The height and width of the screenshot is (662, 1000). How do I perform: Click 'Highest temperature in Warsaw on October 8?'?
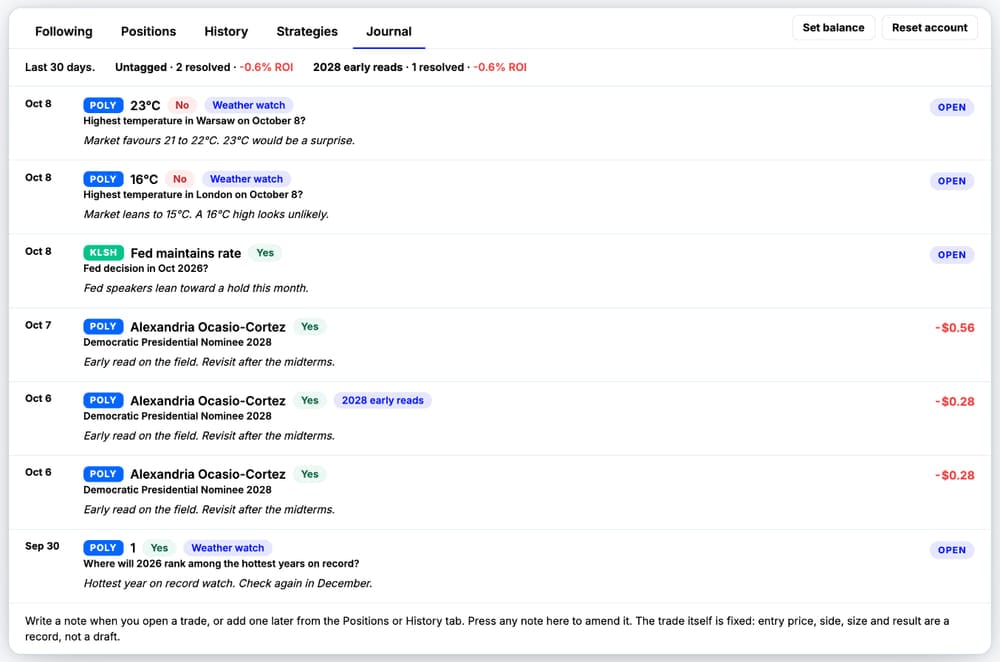[195, 121]
